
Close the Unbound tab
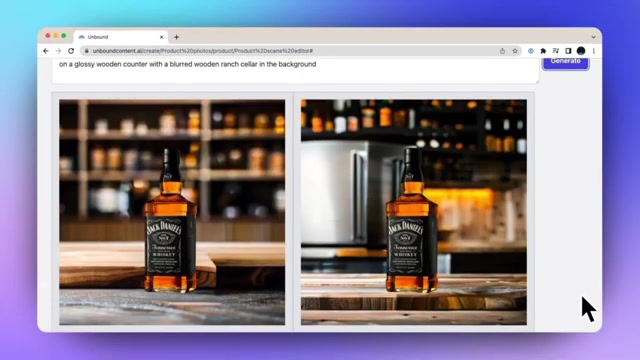coord(161,37)
